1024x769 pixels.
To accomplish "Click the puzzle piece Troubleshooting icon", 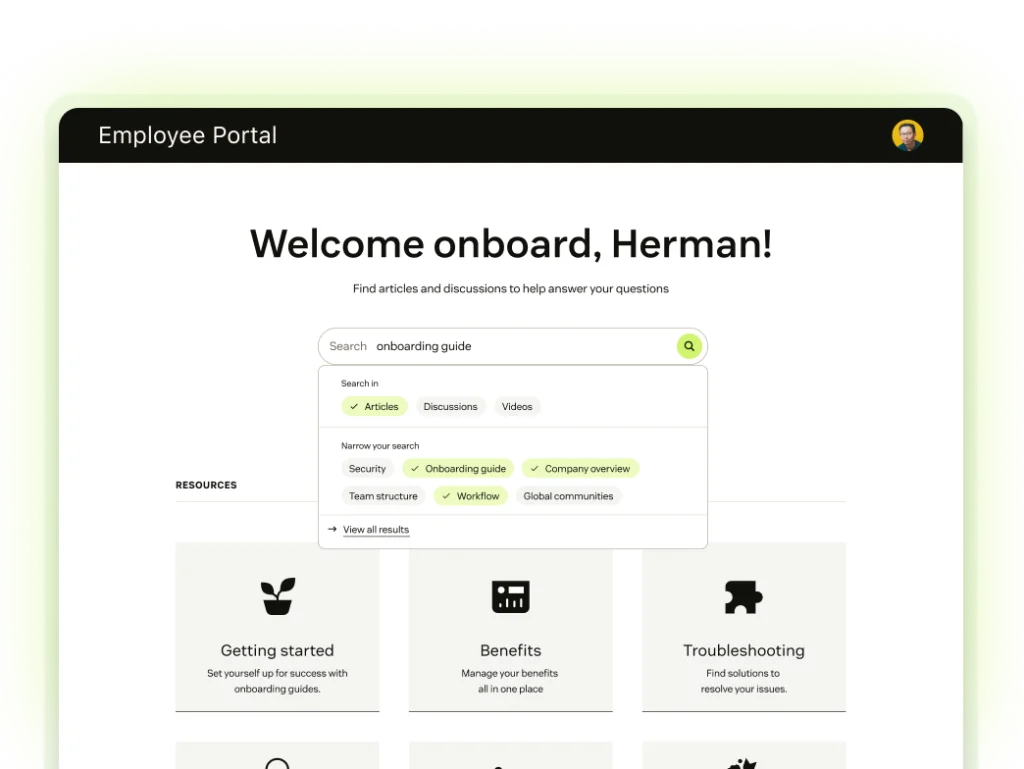I will point(743,597).
